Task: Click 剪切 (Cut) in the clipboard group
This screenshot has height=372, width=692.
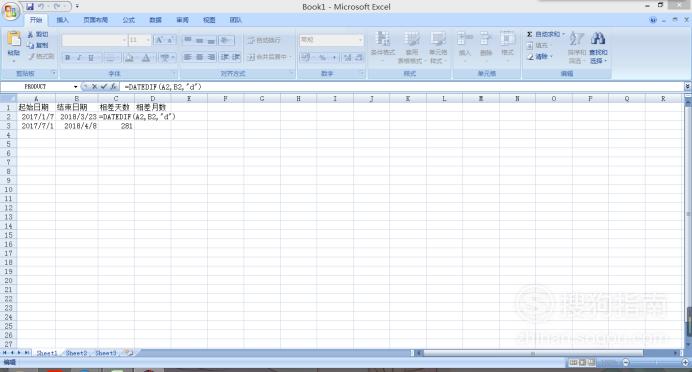Action: (38, 34)
